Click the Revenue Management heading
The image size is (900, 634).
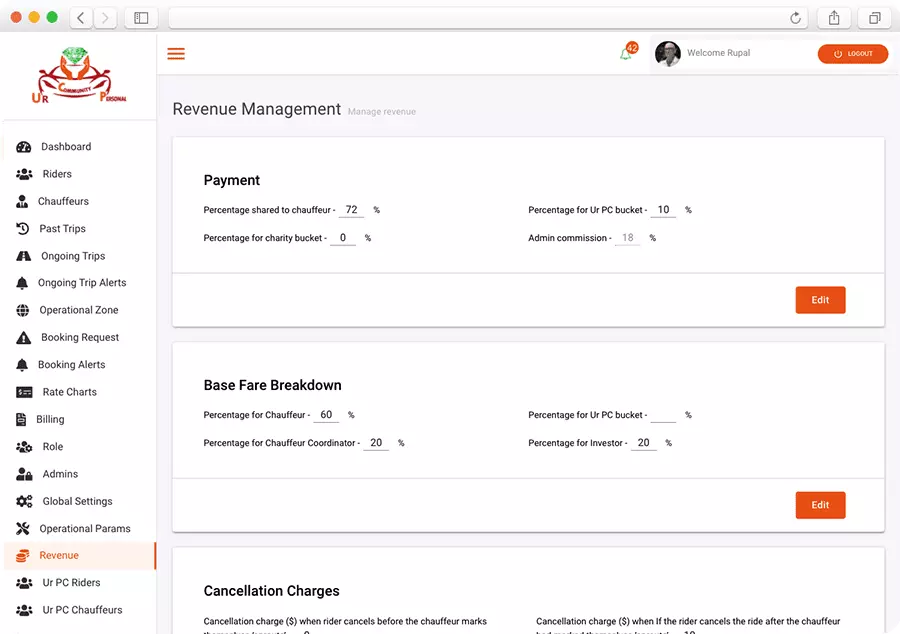coord(257,109)
